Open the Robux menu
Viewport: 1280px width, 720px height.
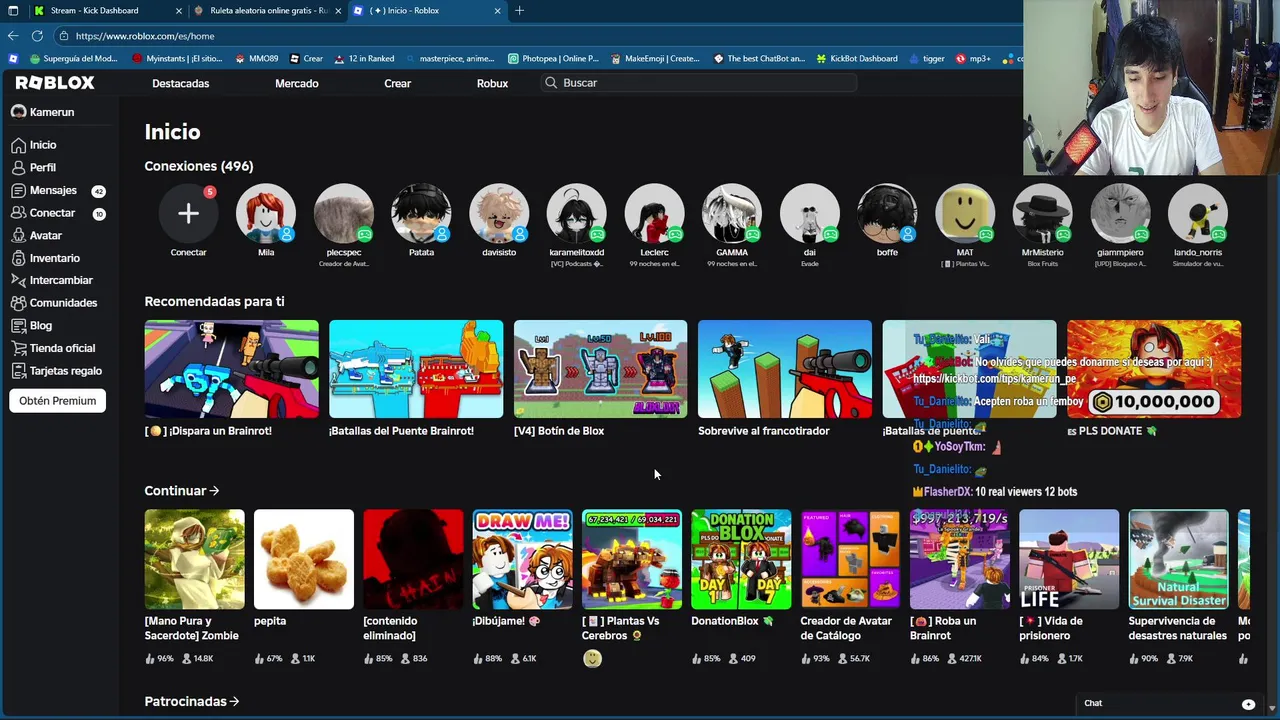point(492,83)
